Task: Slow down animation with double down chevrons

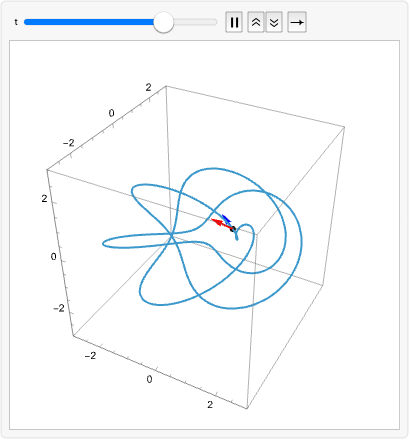Action: coord(274,22)
